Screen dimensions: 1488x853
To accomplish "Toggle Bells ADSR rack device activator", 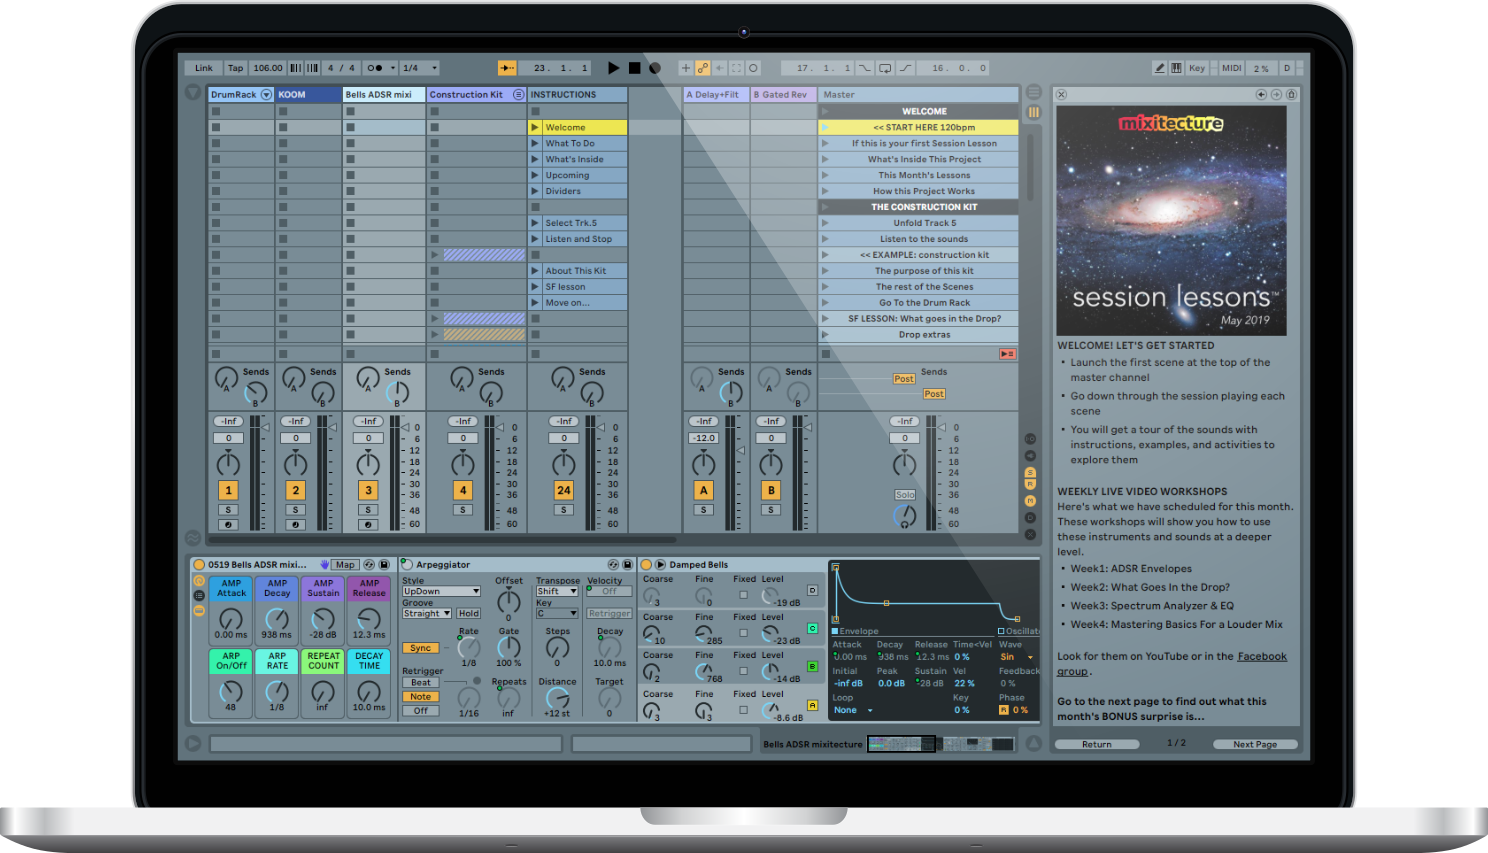I will tap(199, 565).
